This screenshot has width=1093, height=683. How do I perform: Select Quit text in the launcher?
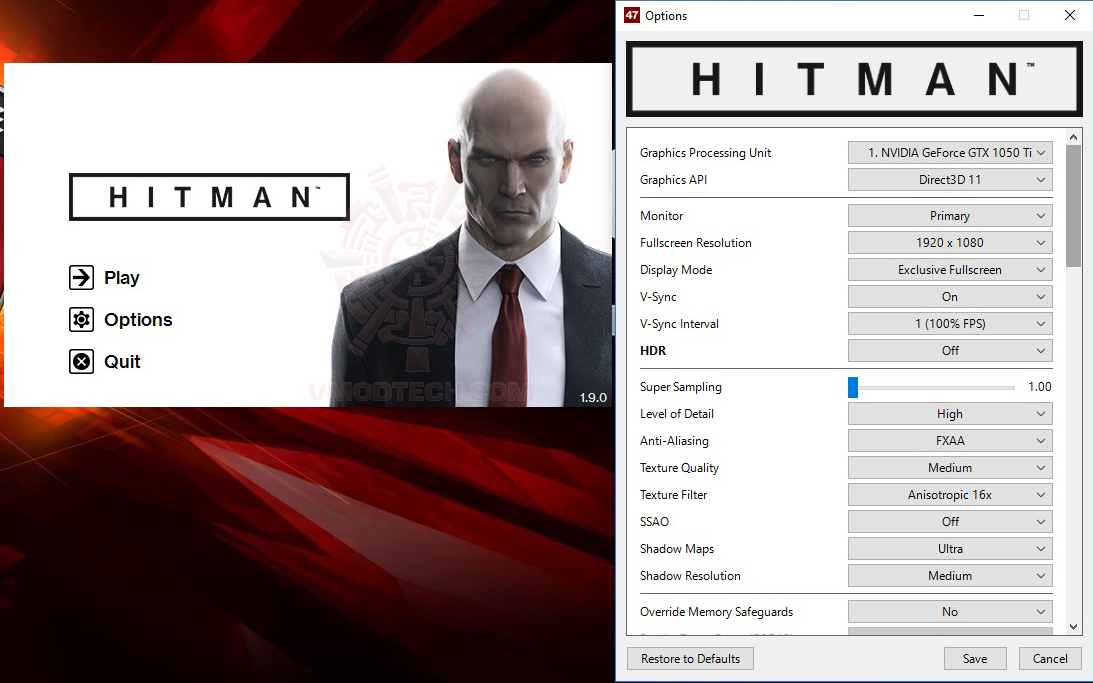click(x=122, y=362)
